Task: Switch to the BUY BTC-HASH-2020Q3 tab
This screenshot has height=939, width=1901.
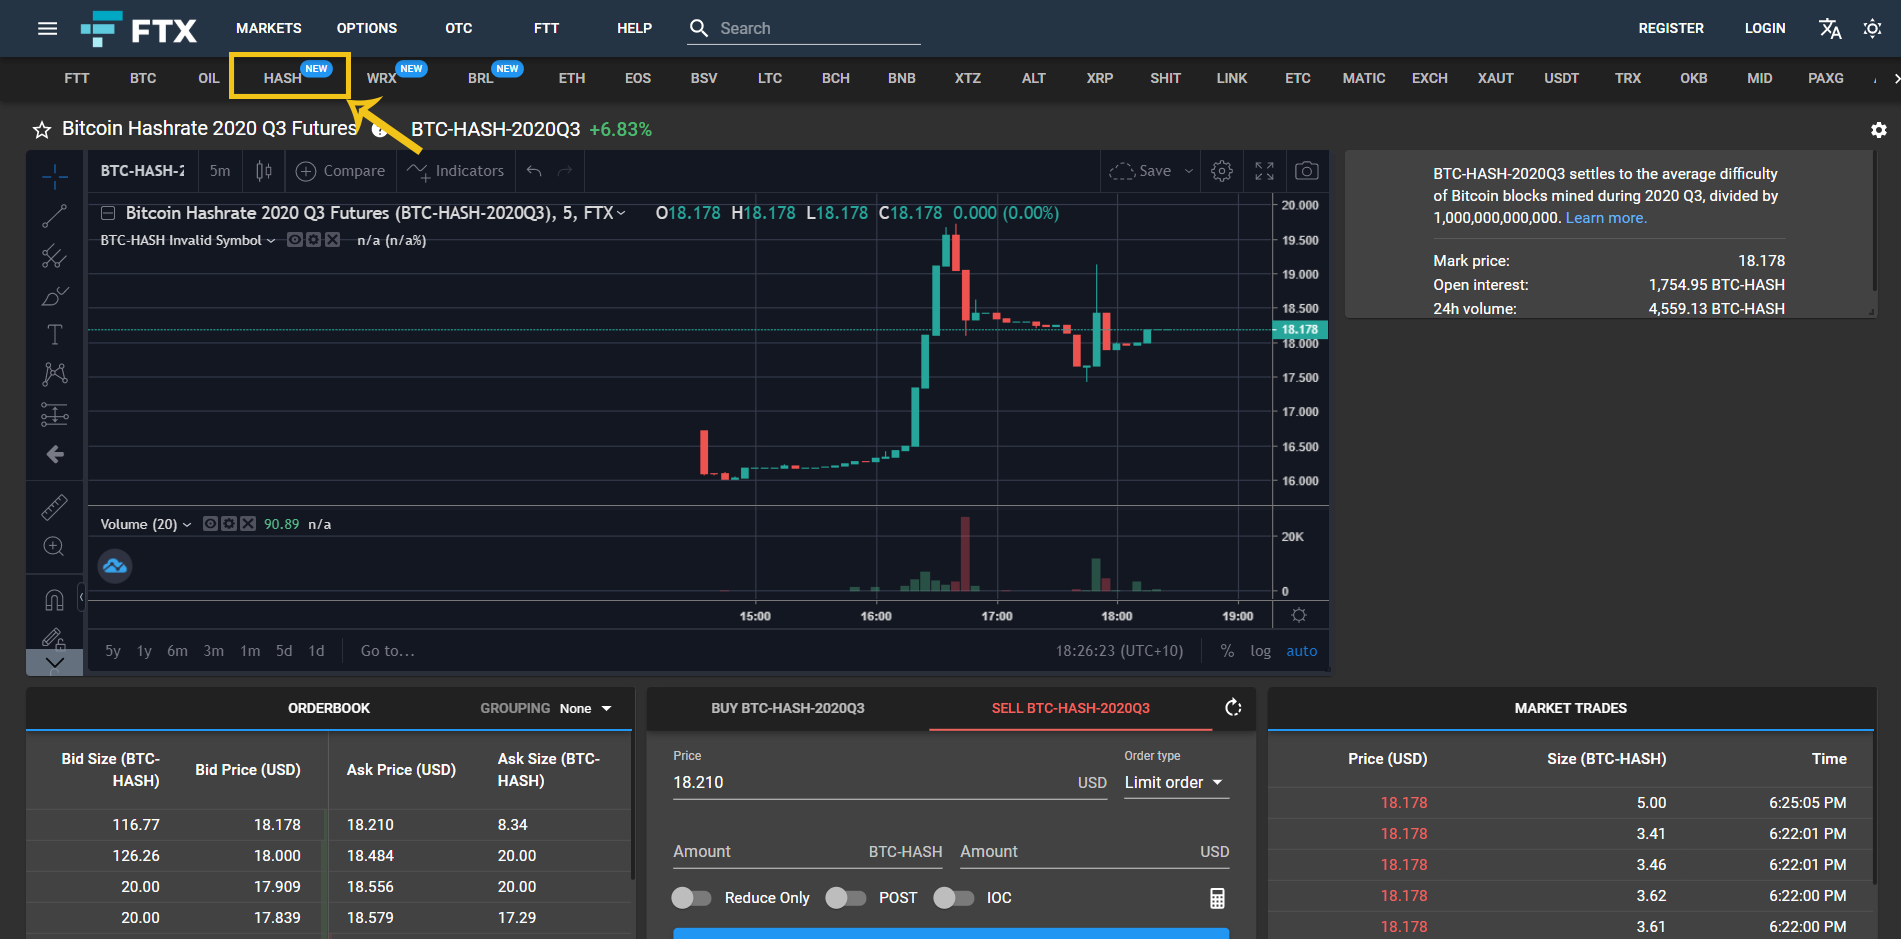Action: click(x=787, y=708)
